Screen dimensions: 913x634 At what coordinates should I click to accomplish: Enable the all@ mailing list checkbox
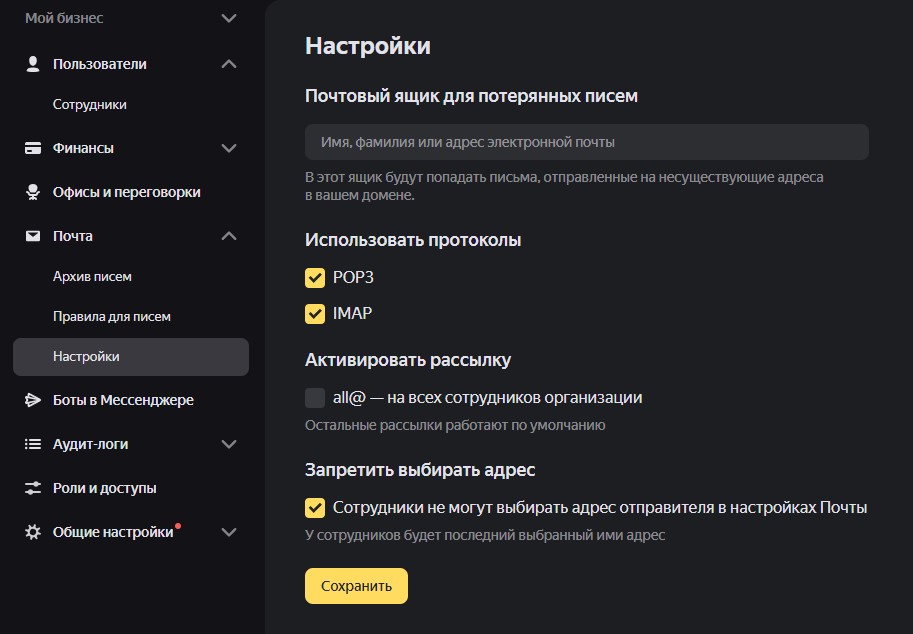pos(315,398)
